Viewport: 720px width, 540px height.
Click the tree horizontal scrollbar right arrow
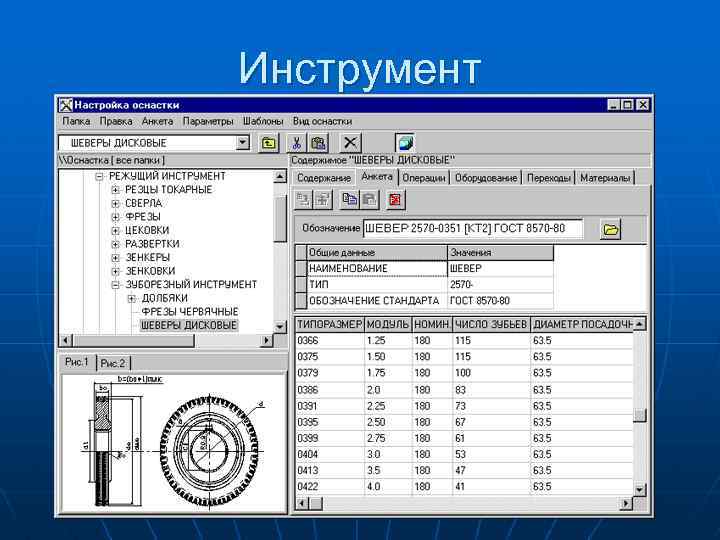click(x=266, y=341)
